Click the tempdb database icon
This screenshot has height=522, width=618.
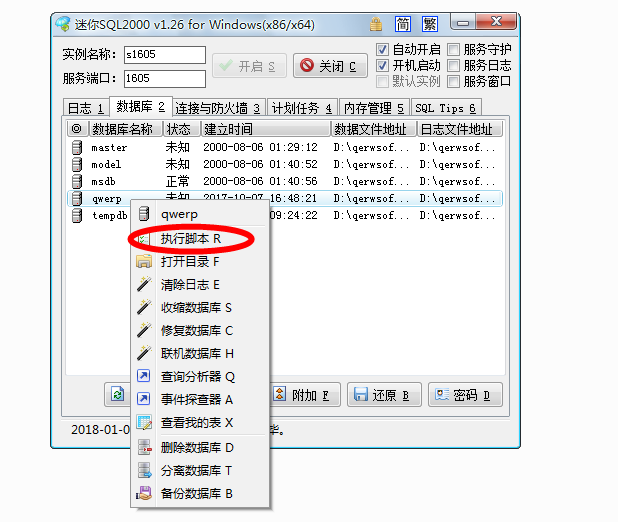pos(77,216)
